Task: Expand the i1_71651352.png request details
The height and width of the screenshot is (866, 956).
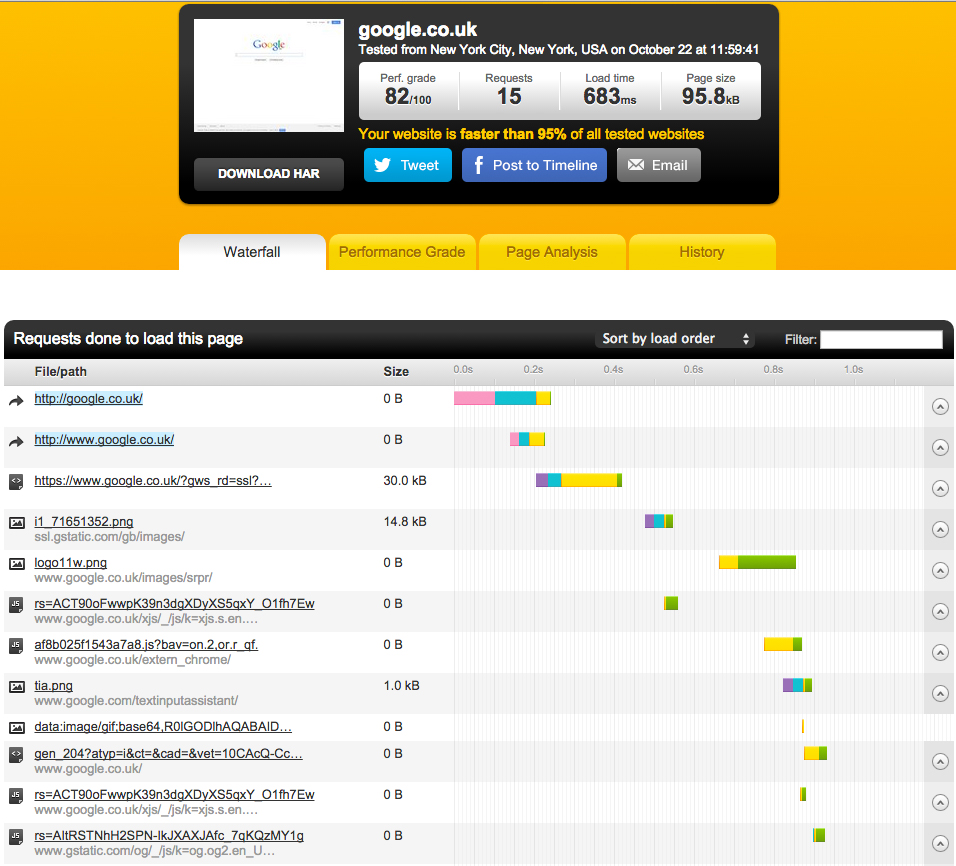Action: [940, 529]
